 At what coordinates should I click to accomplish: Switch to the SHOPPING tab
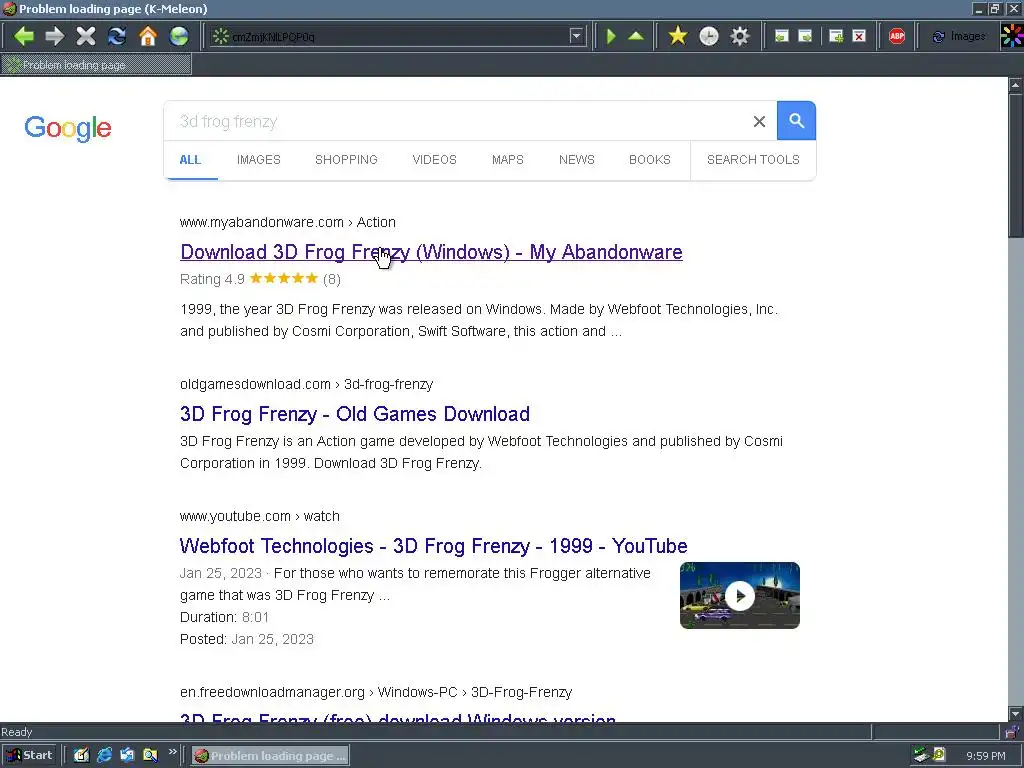point(346,160)
